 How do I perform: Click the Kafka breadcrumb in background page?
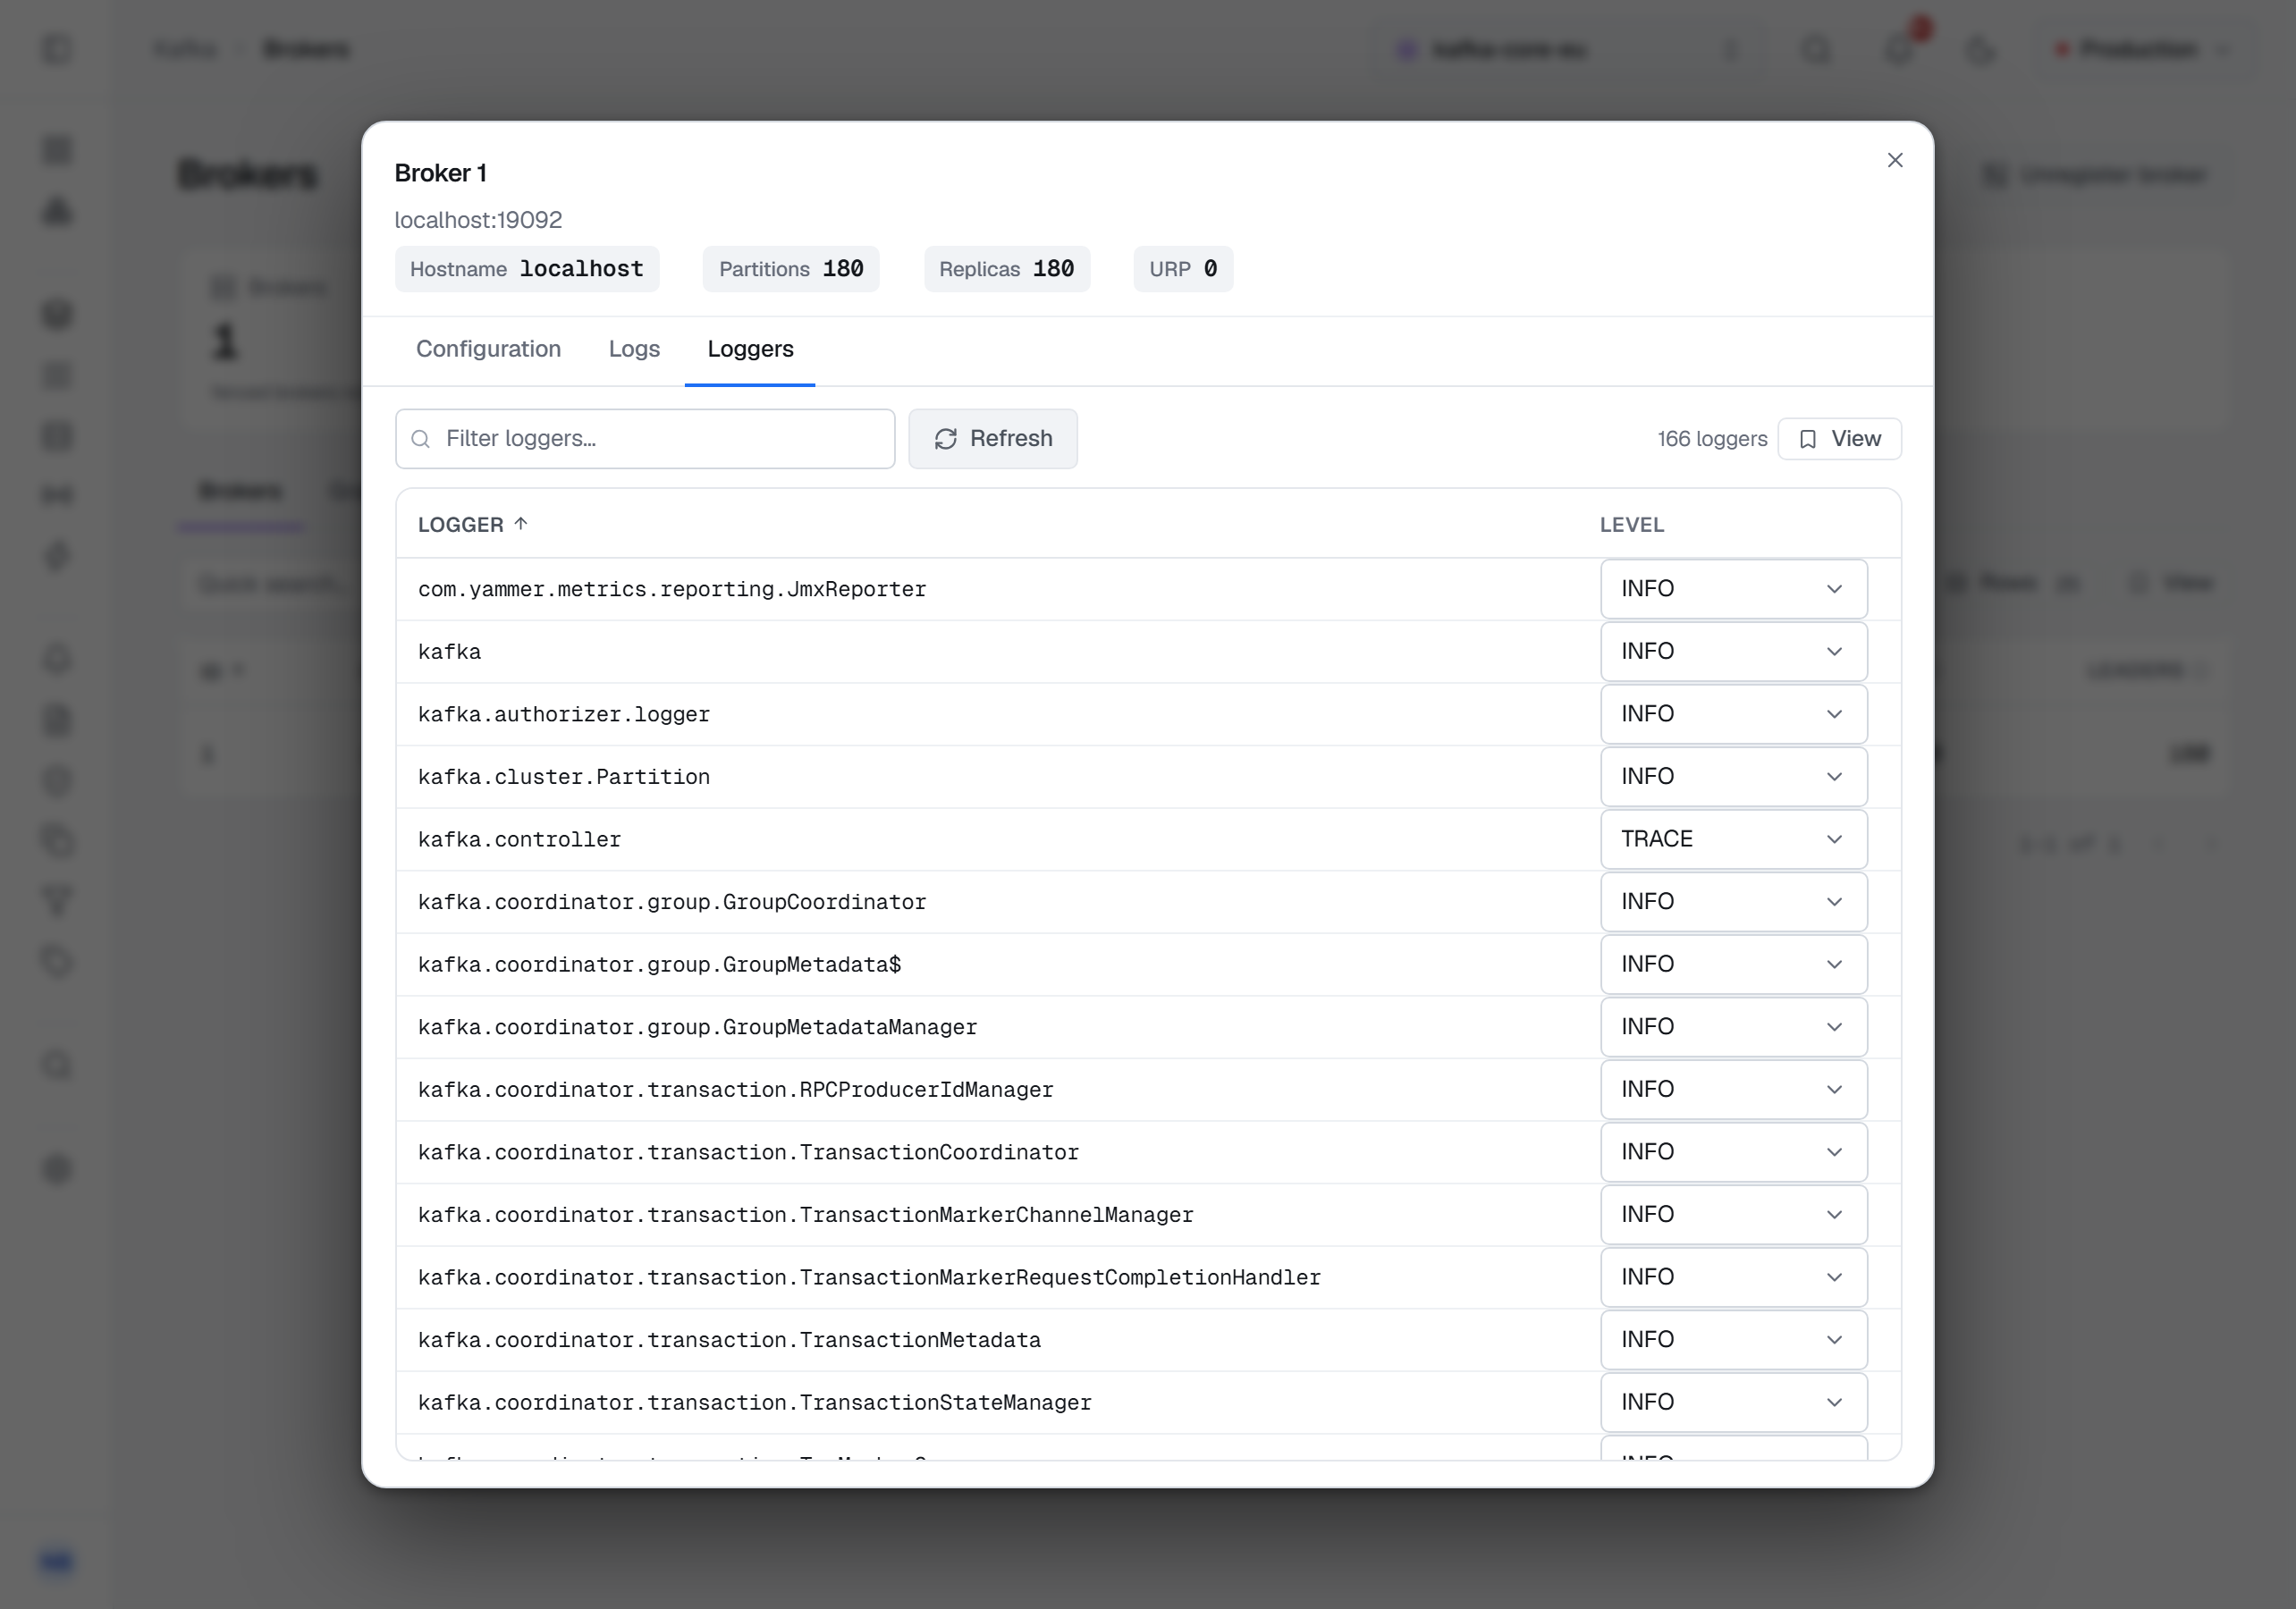185,49
